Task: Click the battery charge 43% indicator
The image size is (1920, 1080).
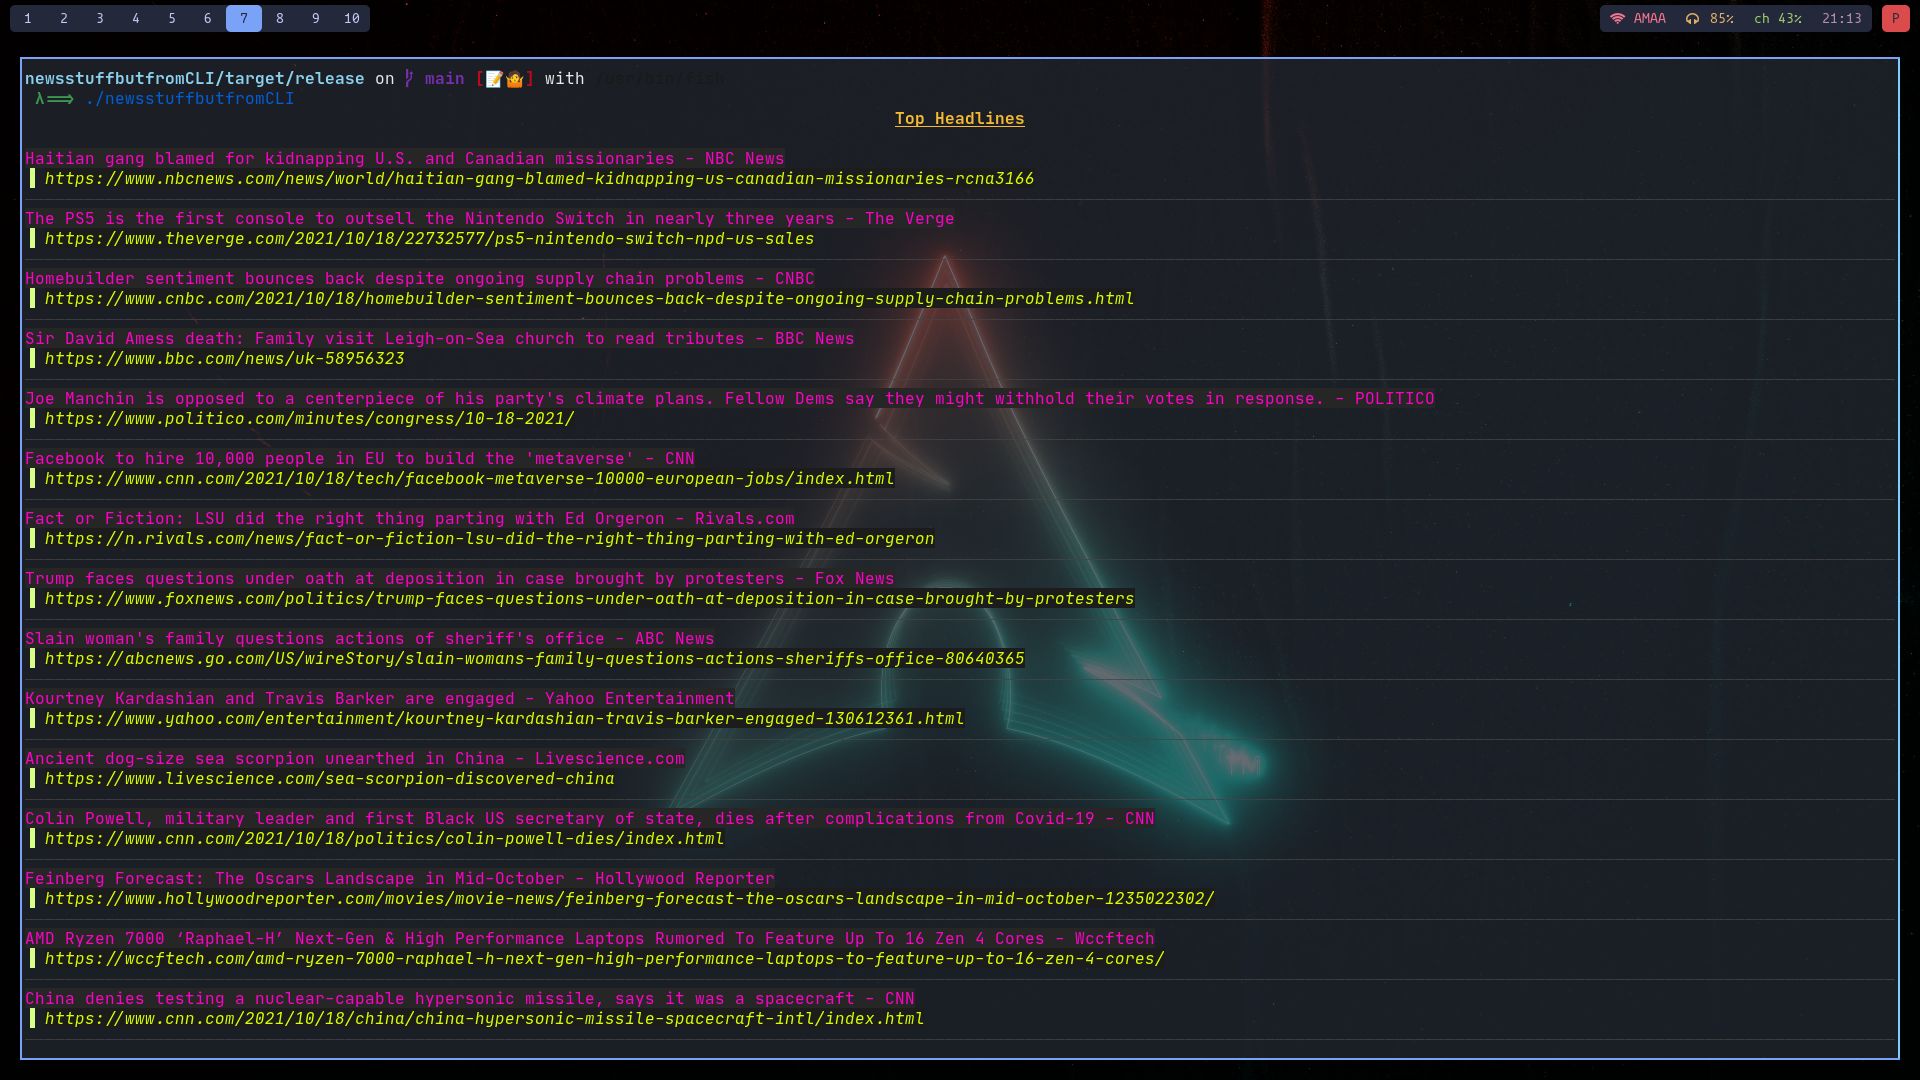Action: [x=1778, y=18]
